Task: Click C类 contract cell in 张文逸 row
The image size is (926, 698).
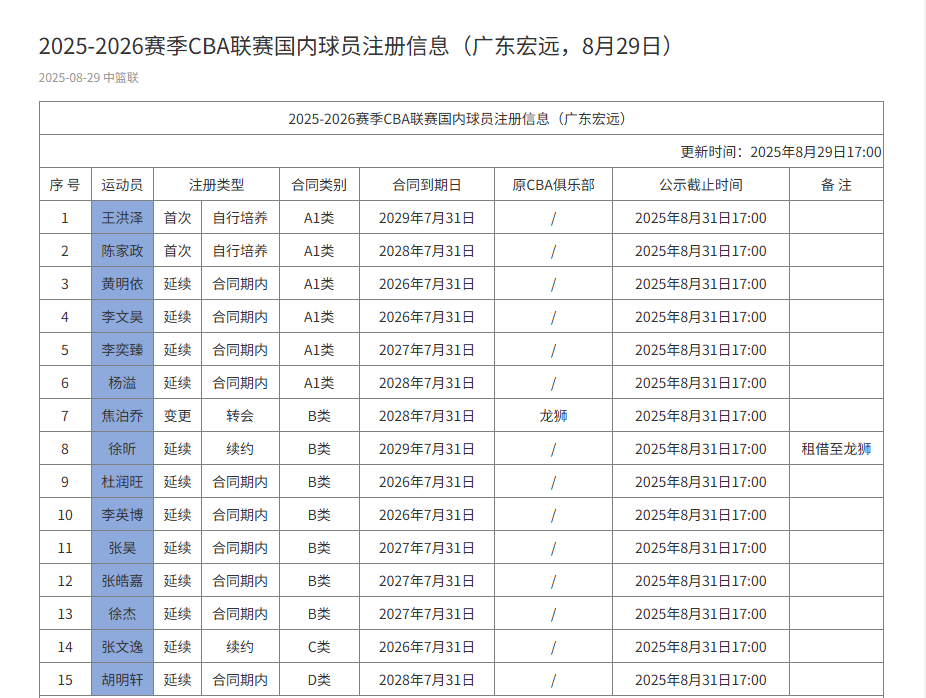Action: [319, 647]
